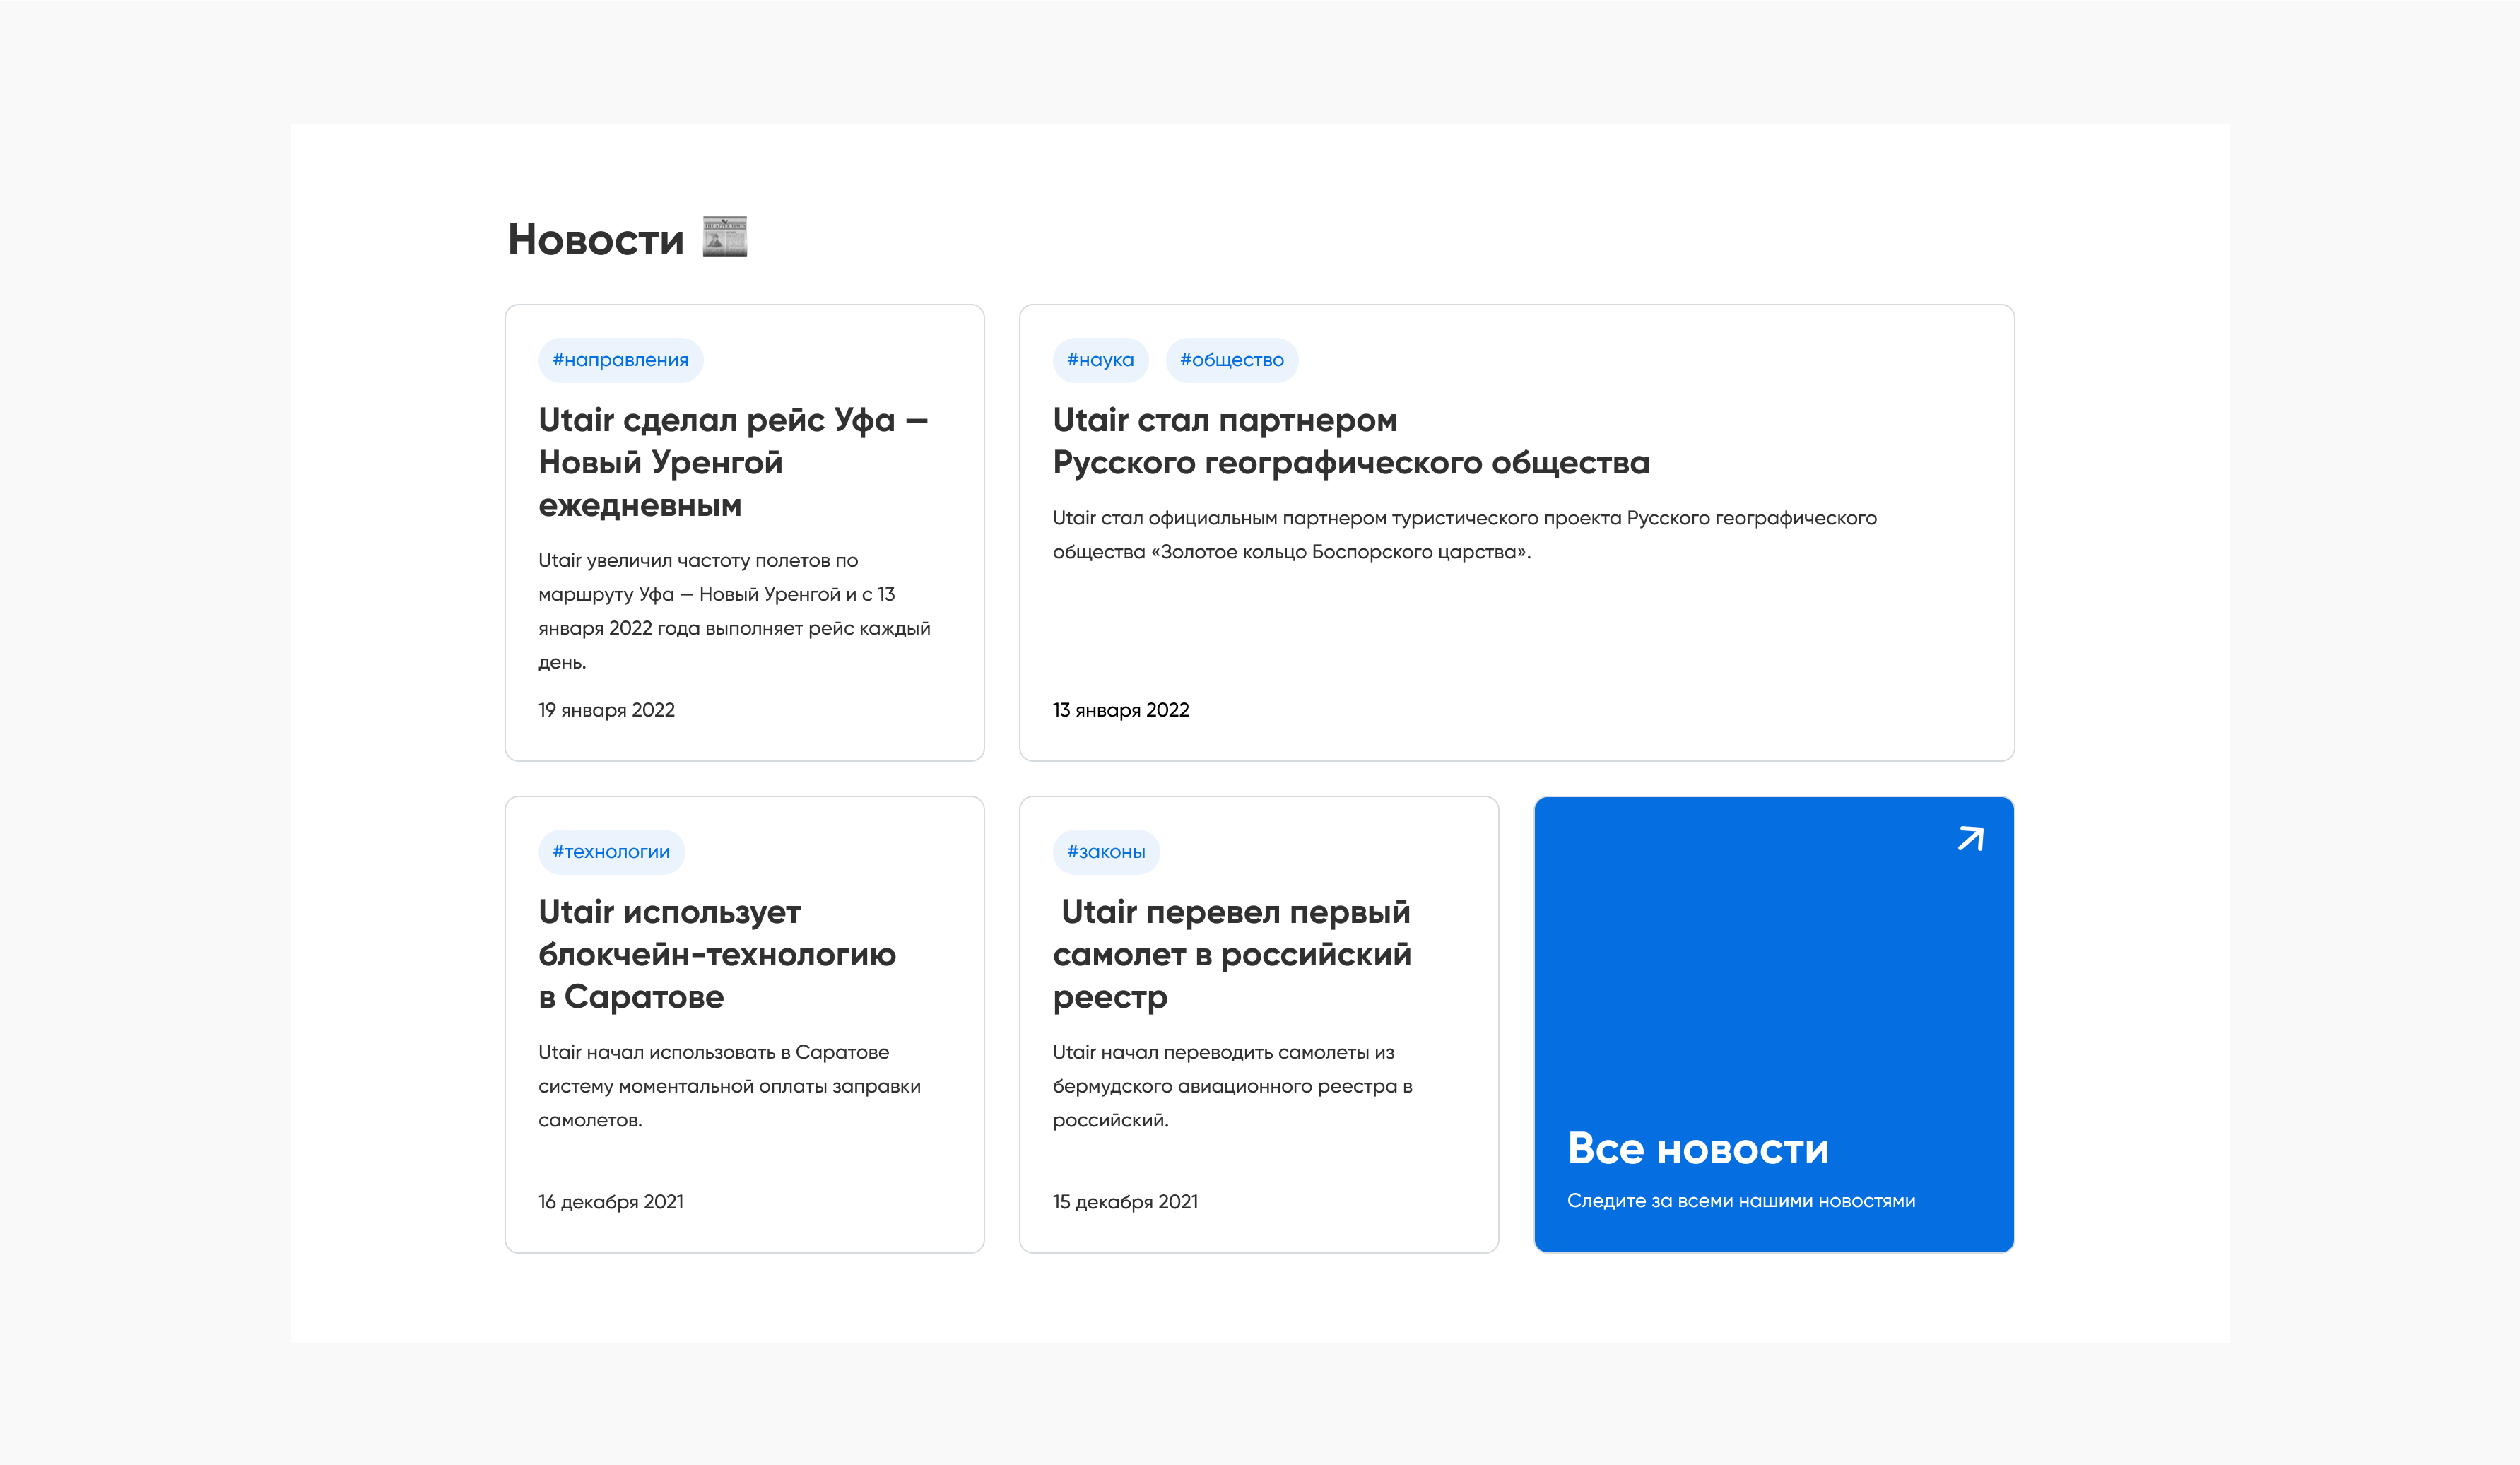
Task: Select the #технологии tag
Action: coord(611,852)
